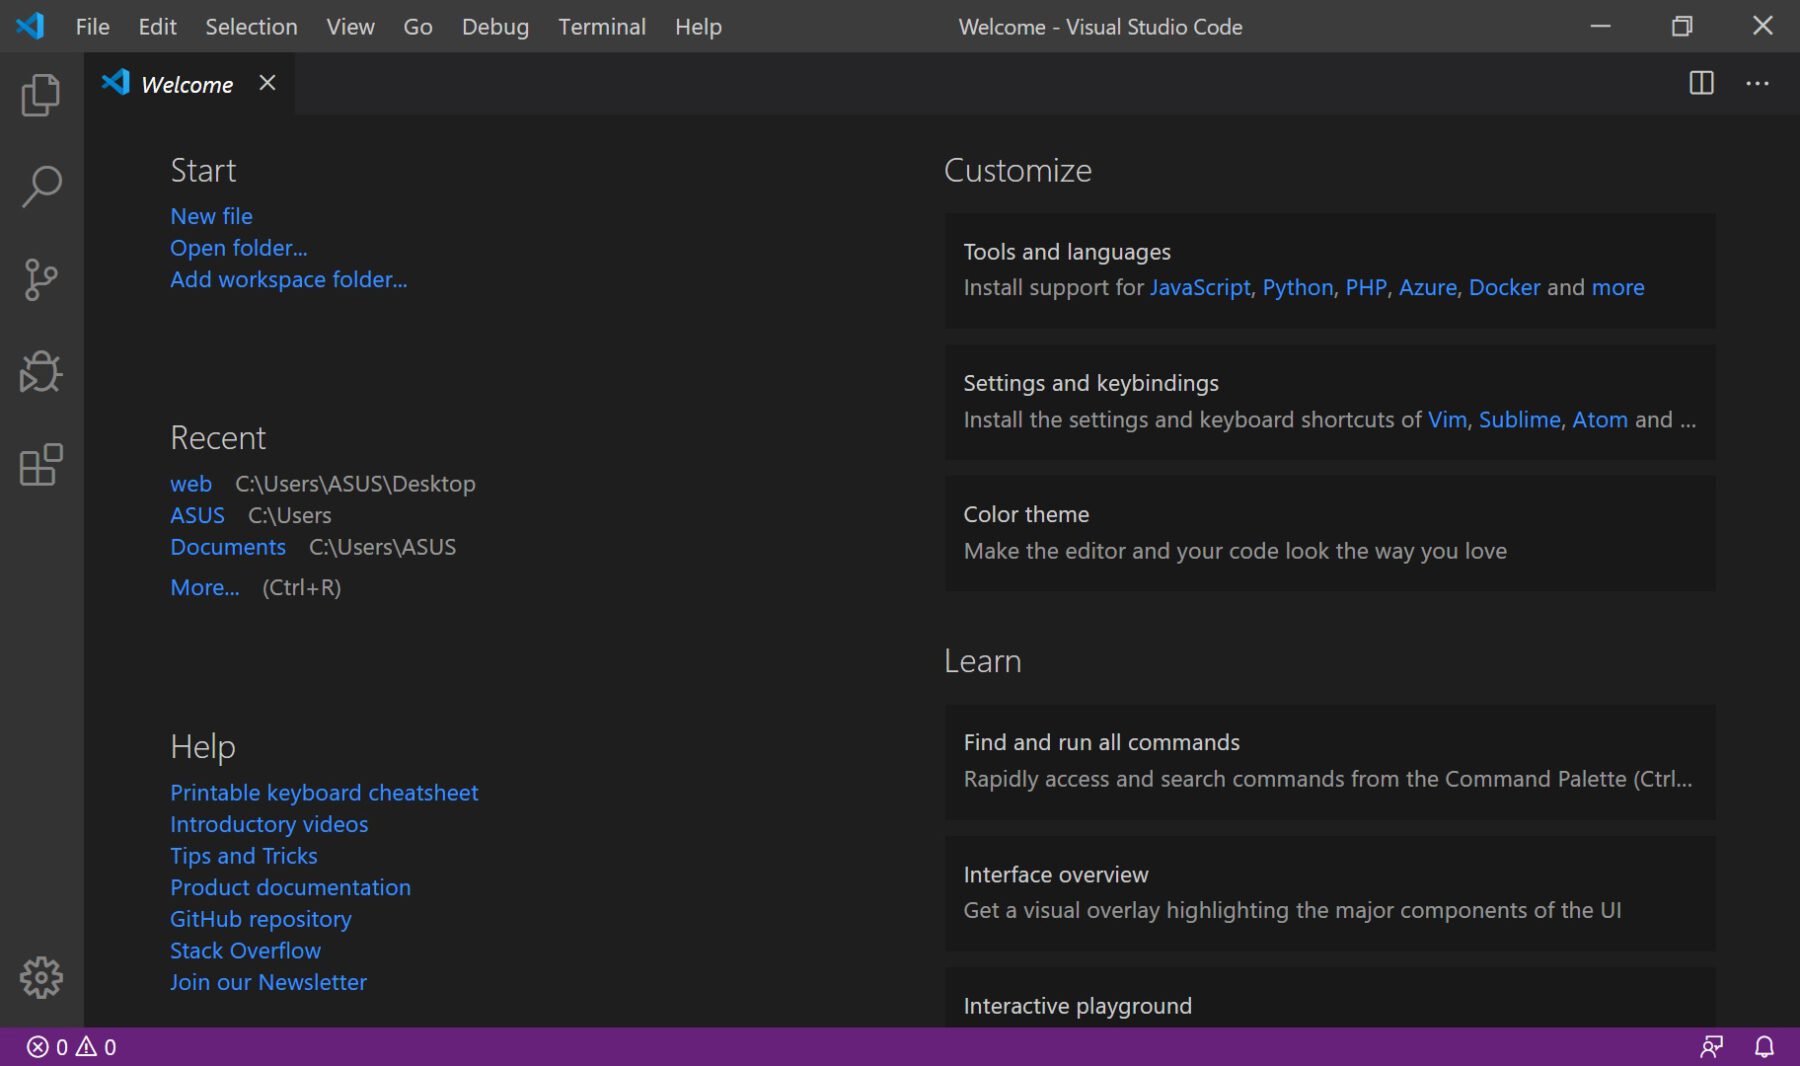Install Python support link
This screenshot has width=1800, height=1066.
(1298, 288)
